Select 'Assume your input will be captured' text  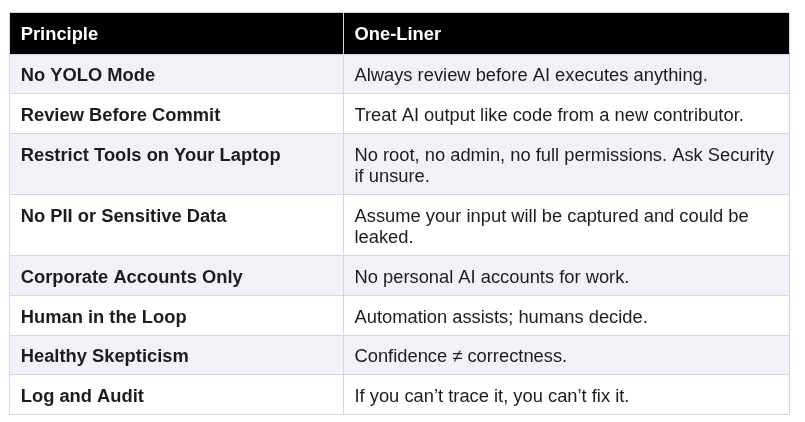tap(551, 216)
